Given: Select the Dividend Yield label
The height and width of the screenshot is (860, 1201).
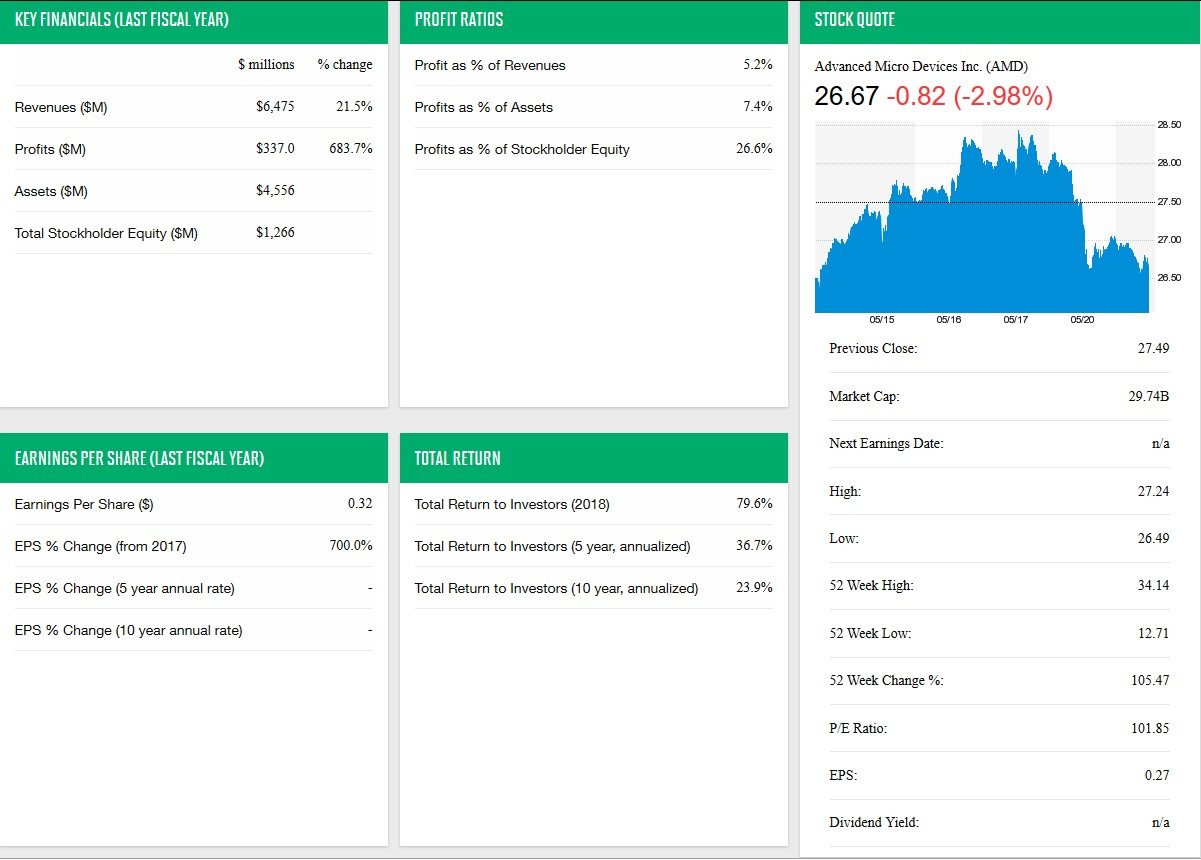Looking at the screenshot, I should [874, 823].
